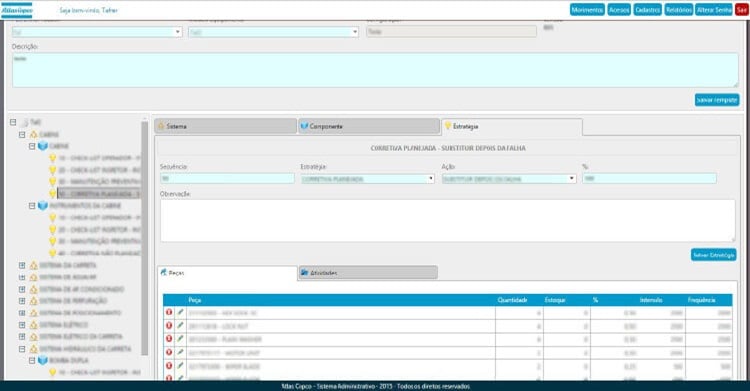Screen dimensions: 750x391
Task: Click the tree panel vertical scrollbar
Action: click(x=144, y=238)
